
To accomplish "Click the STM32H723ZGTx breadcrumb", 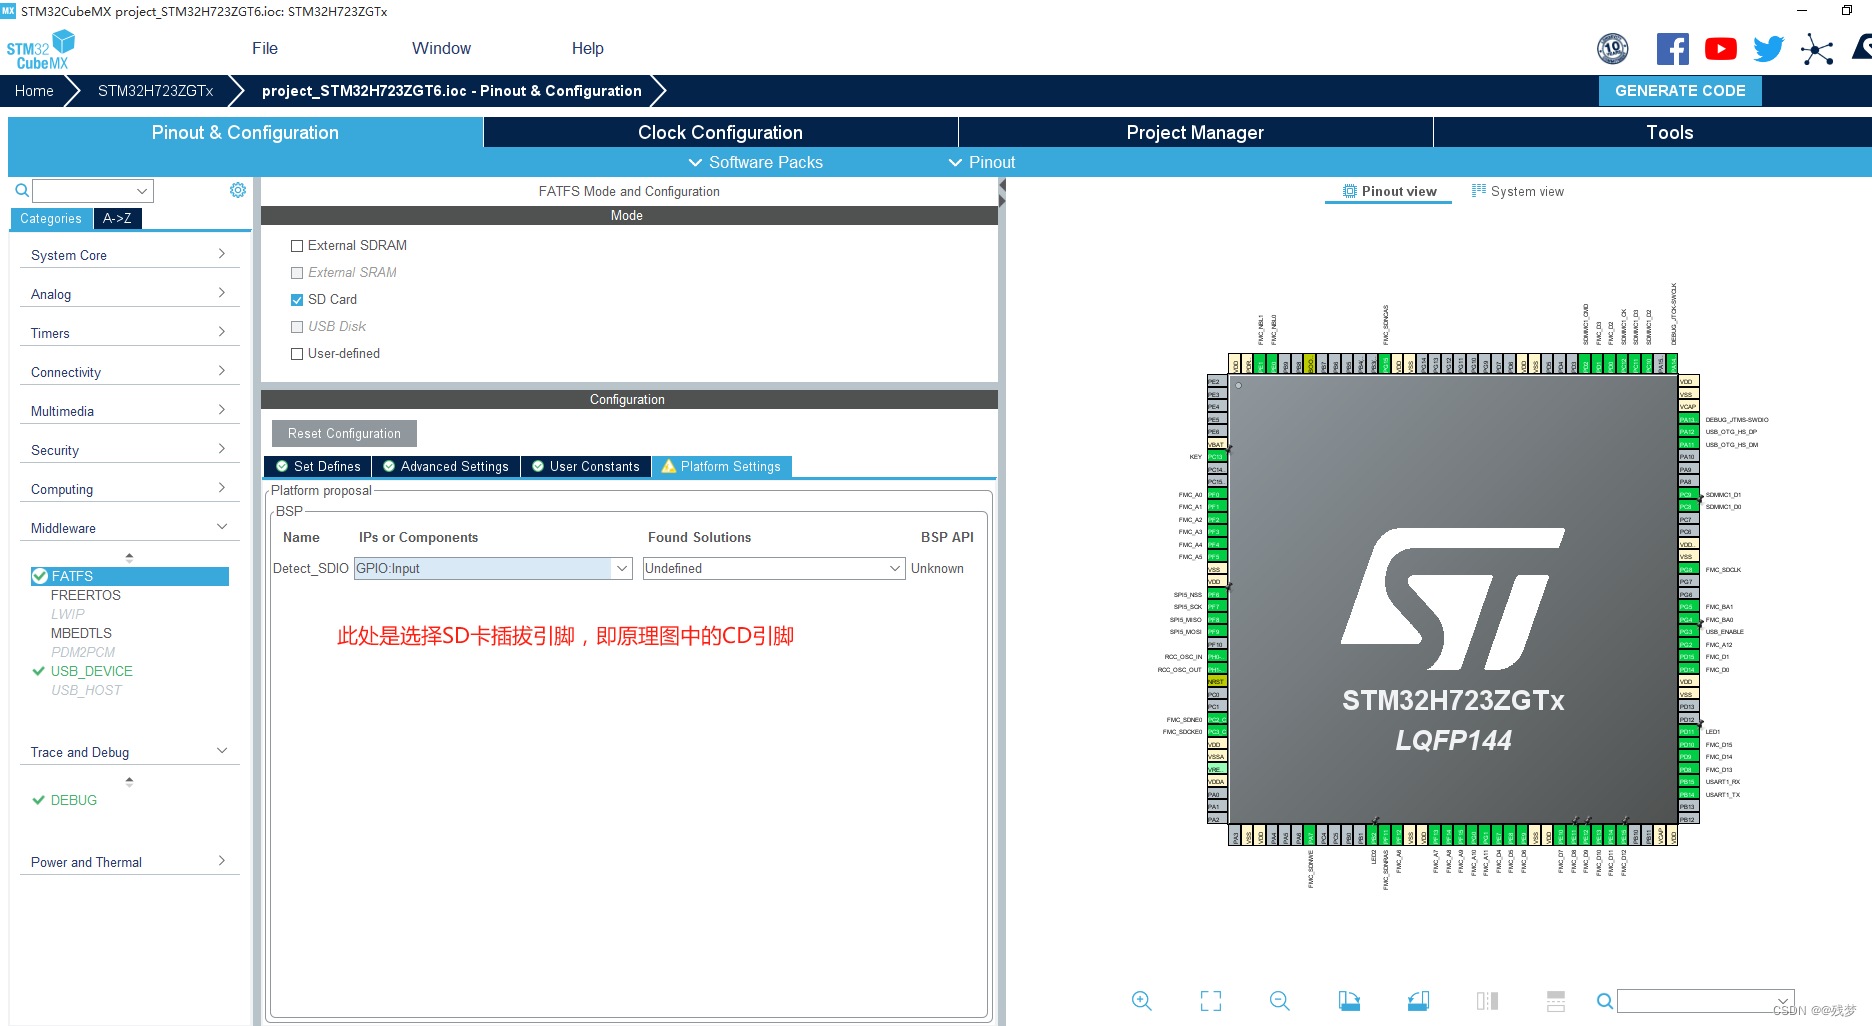I will 155,90.
